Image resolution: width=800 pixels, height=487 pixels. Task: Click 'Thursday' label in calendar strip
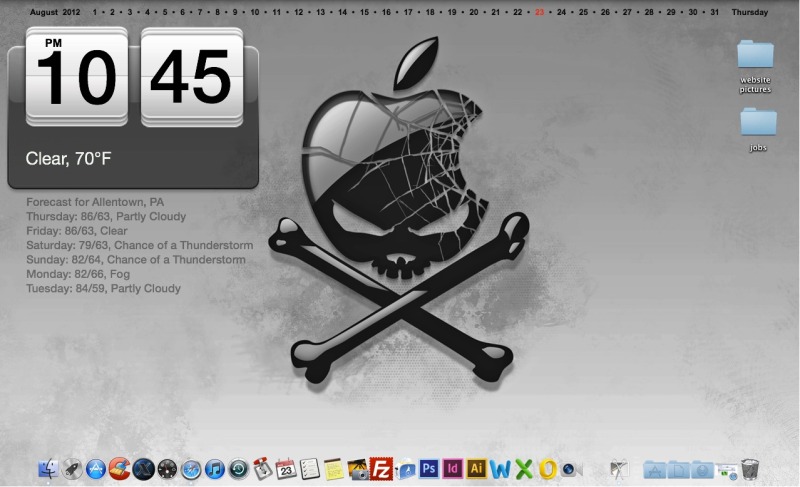tap(749, 12)
